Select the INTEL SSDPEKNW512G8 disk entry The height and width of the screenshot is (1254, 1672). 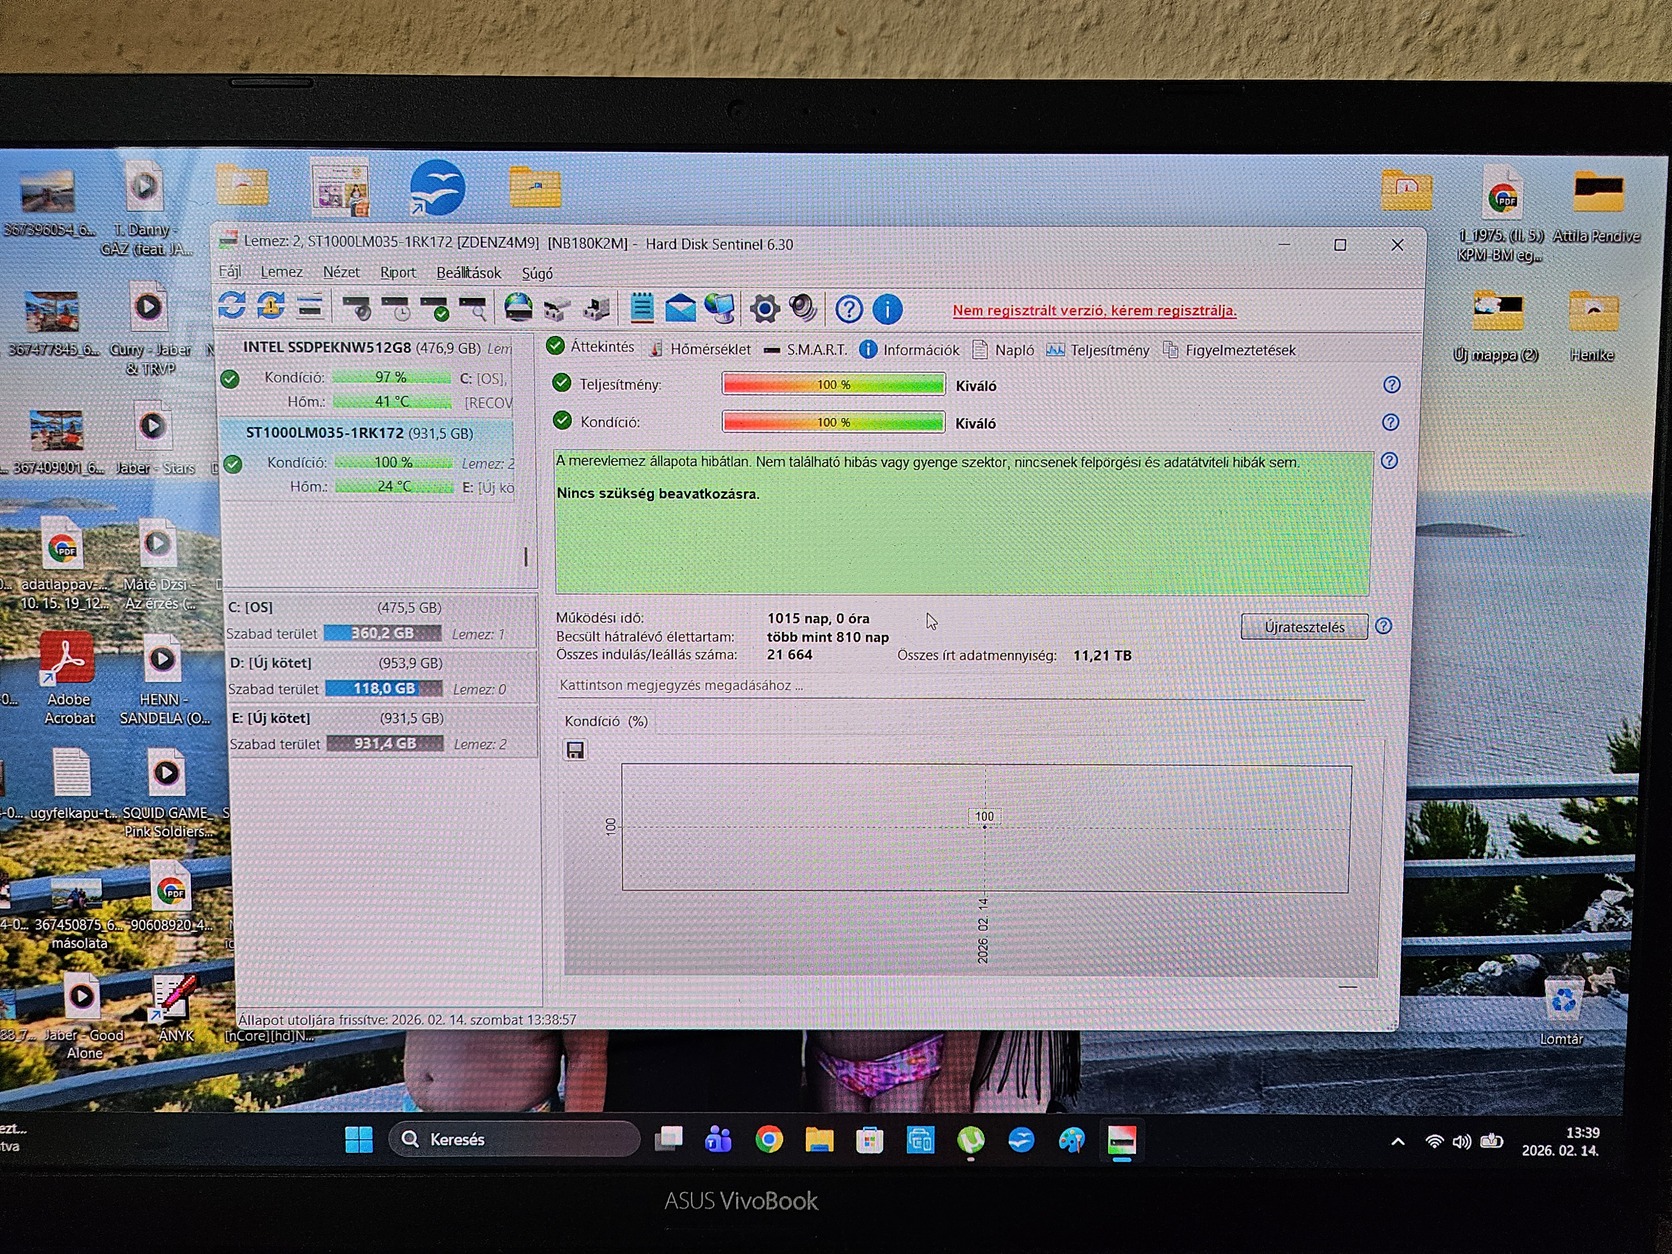coord(366,375)
